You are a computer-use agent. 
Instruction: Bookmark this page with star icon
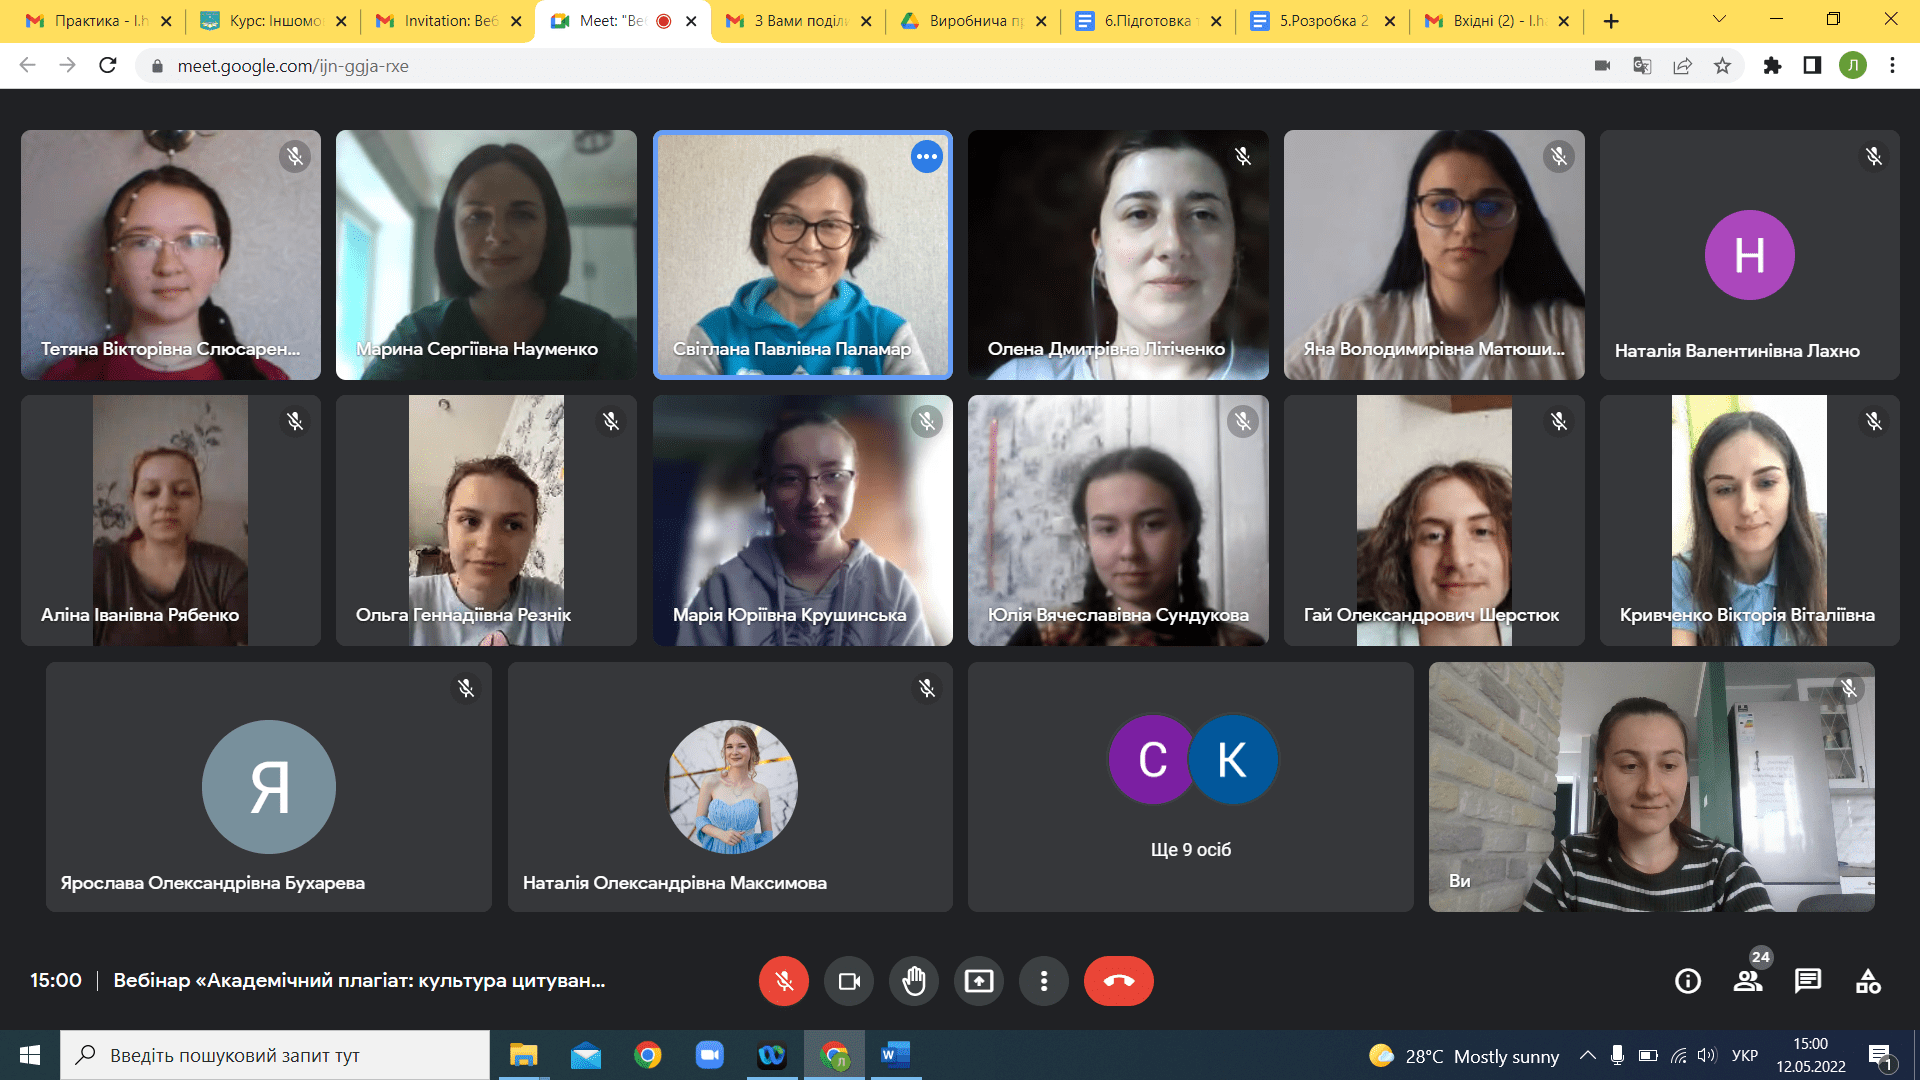pos(1722,66)
